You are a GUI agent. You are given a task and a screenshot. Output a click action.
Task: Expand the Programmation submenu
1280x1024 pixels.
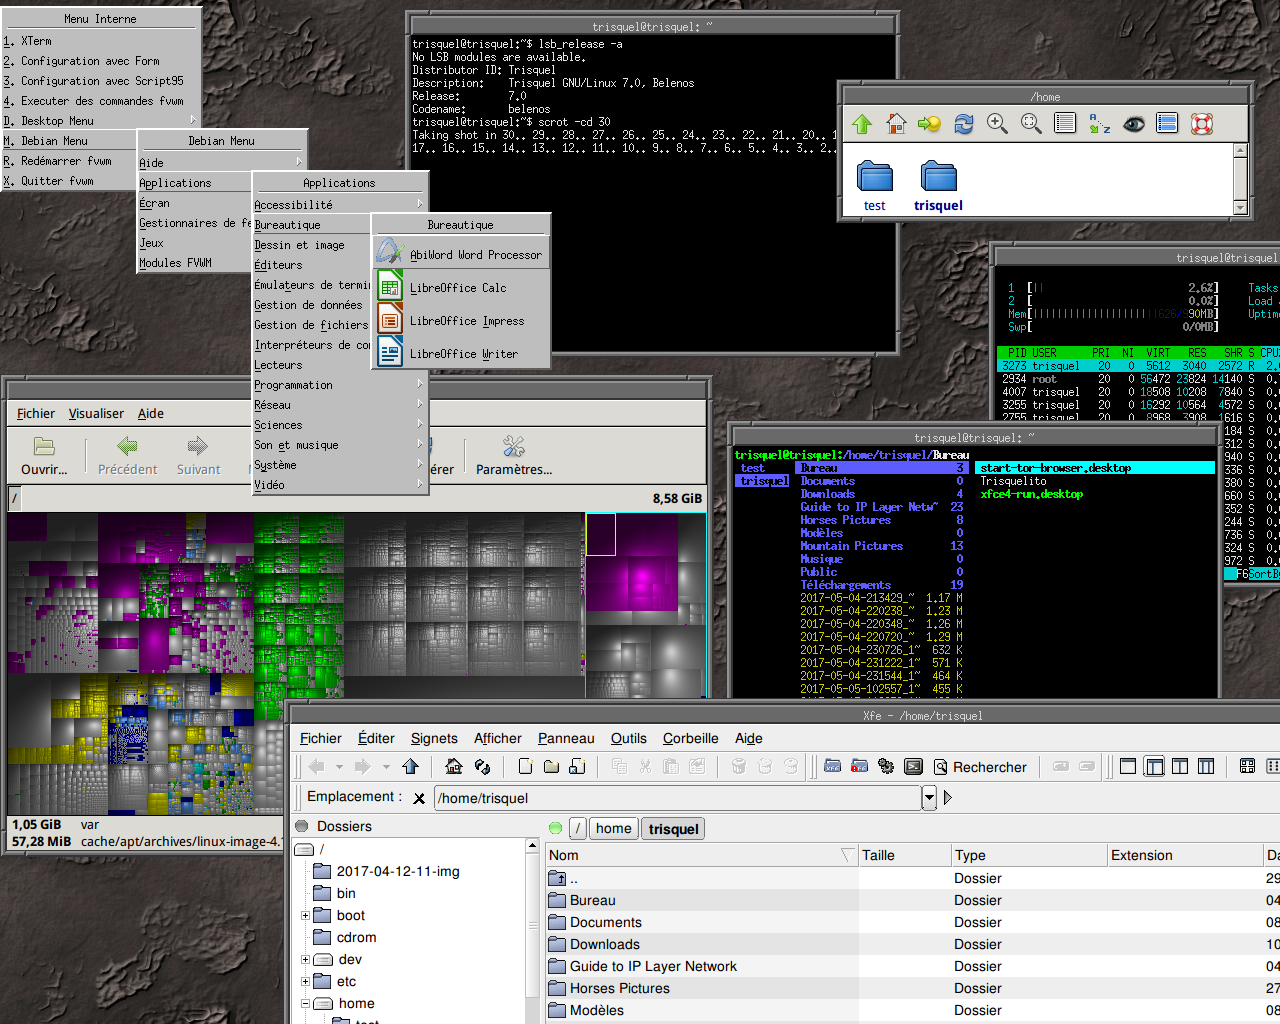click(339, 385)
